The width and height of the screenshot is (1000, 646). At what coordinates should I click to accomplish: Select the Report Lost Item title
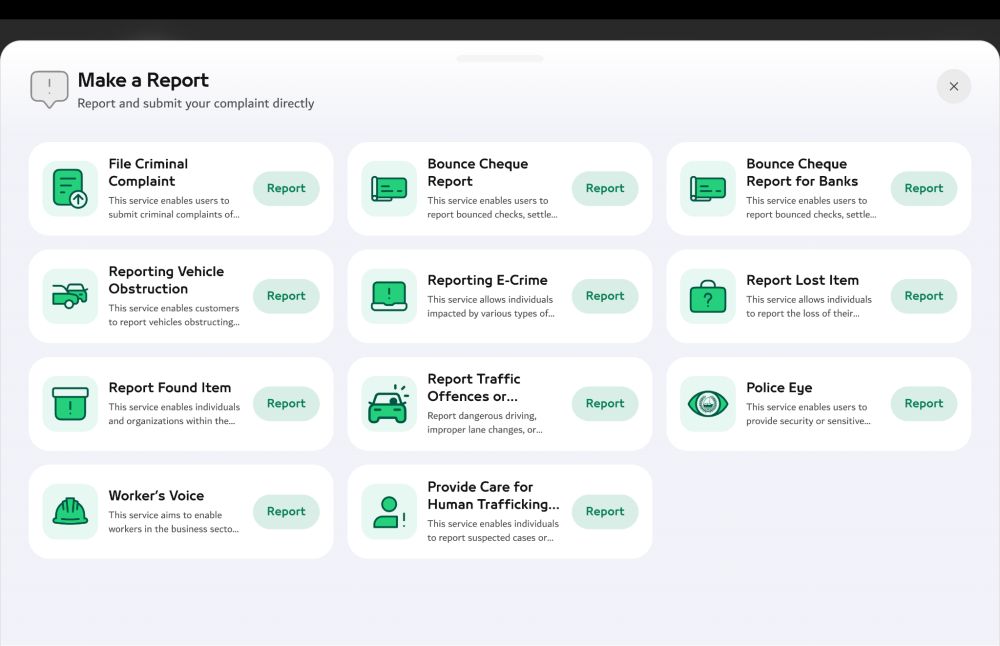802,280
